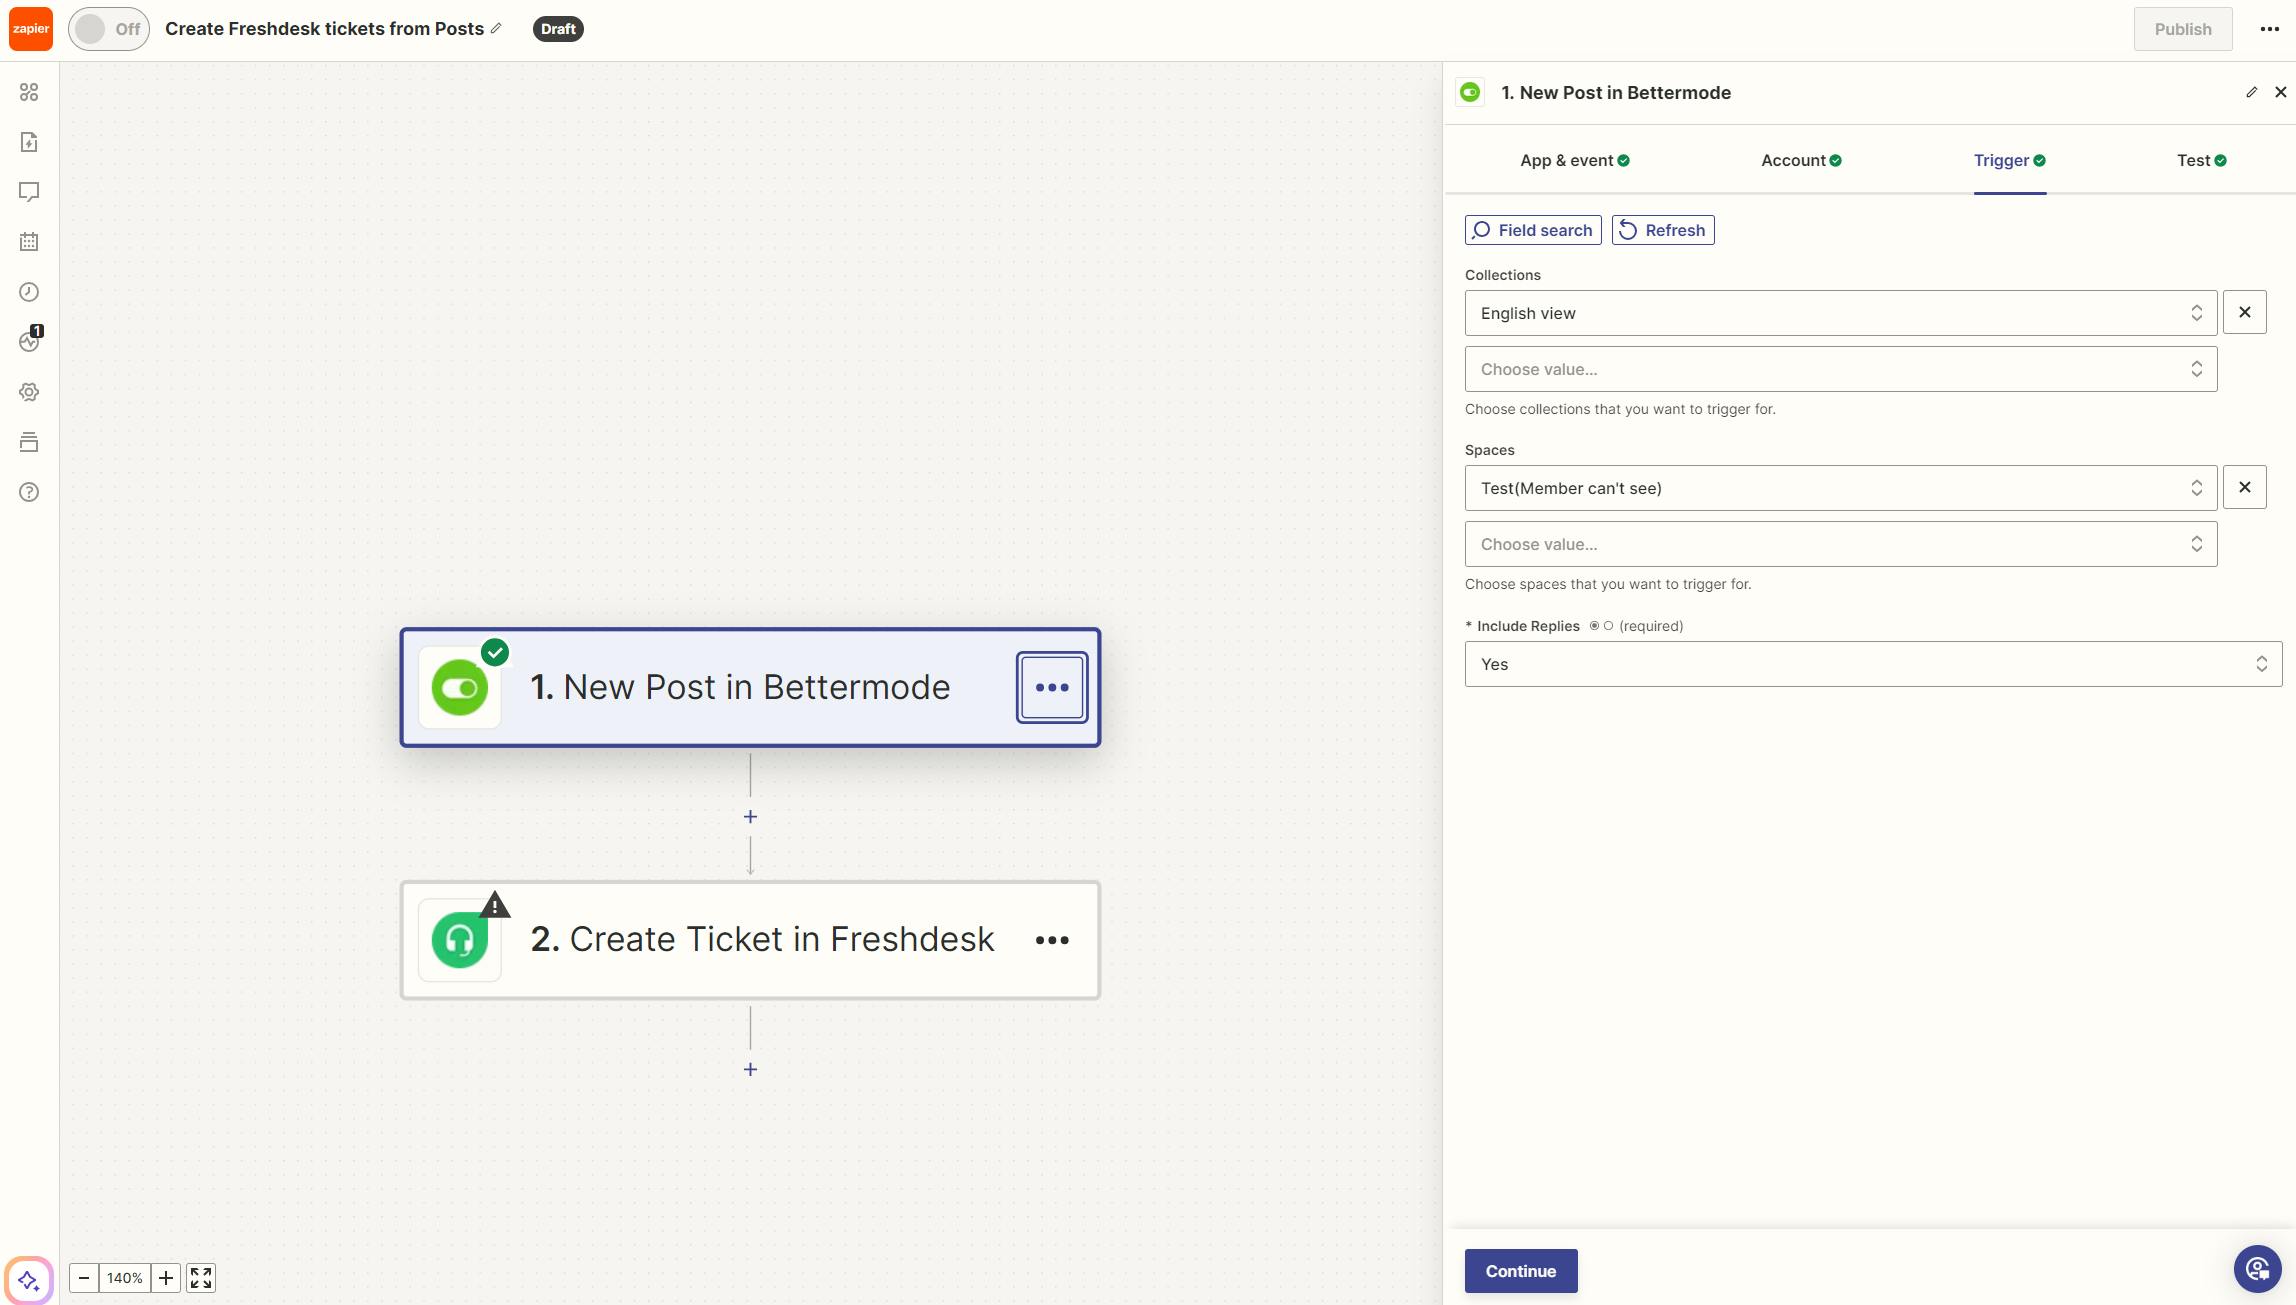The width and height of the screenshot is (2296, 1305).
Task: Remove English view collection
Action: 2244,313
